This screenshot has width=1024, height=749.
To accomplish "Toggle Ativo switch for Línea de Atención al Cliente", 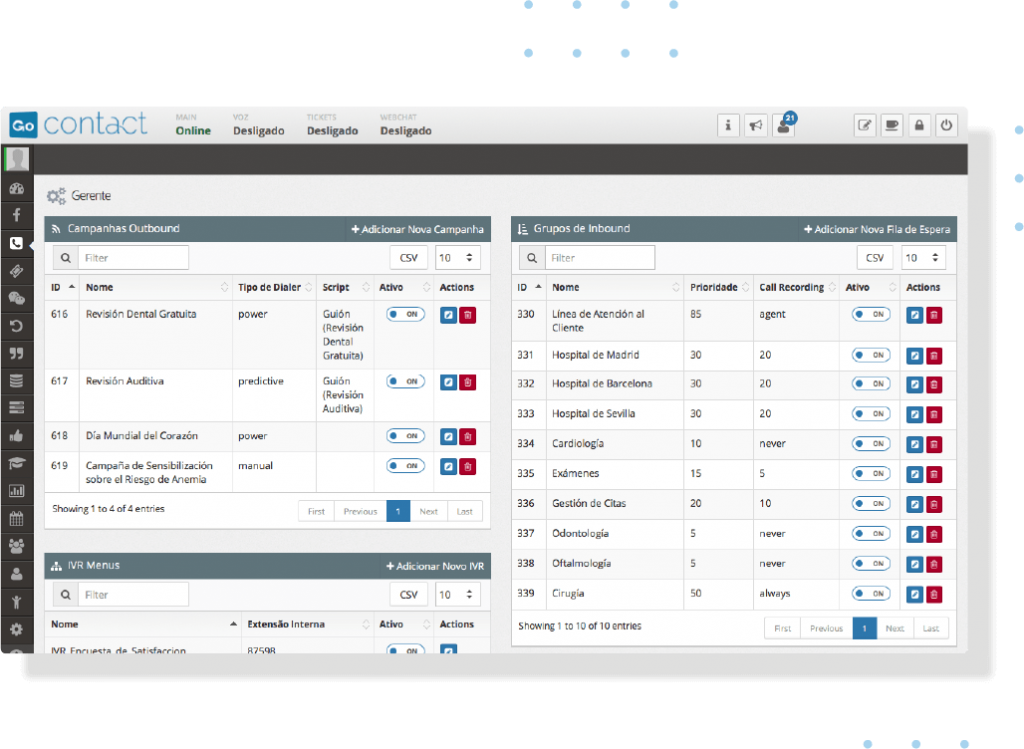I will (x=871, y=314).
